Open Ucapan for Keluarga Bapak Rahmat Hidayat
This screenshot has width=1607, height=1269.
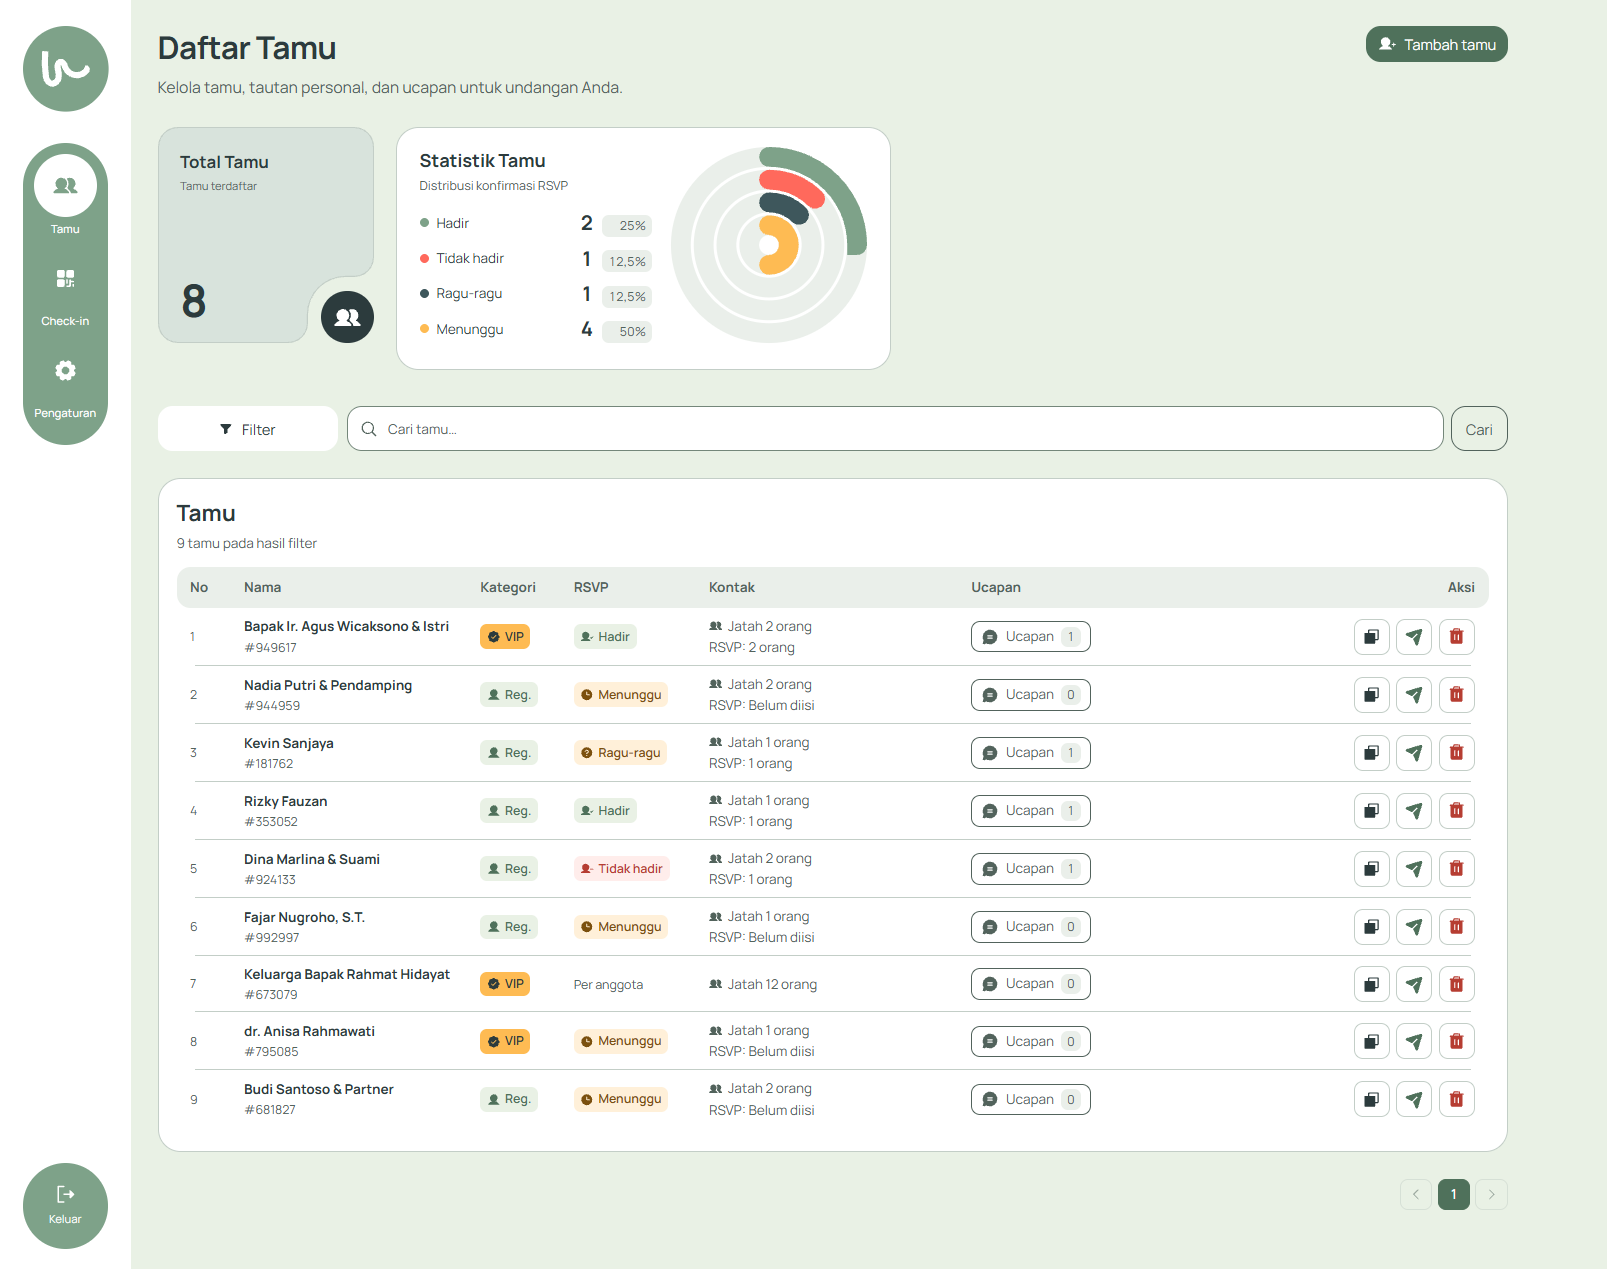(x=1030, y=984)
